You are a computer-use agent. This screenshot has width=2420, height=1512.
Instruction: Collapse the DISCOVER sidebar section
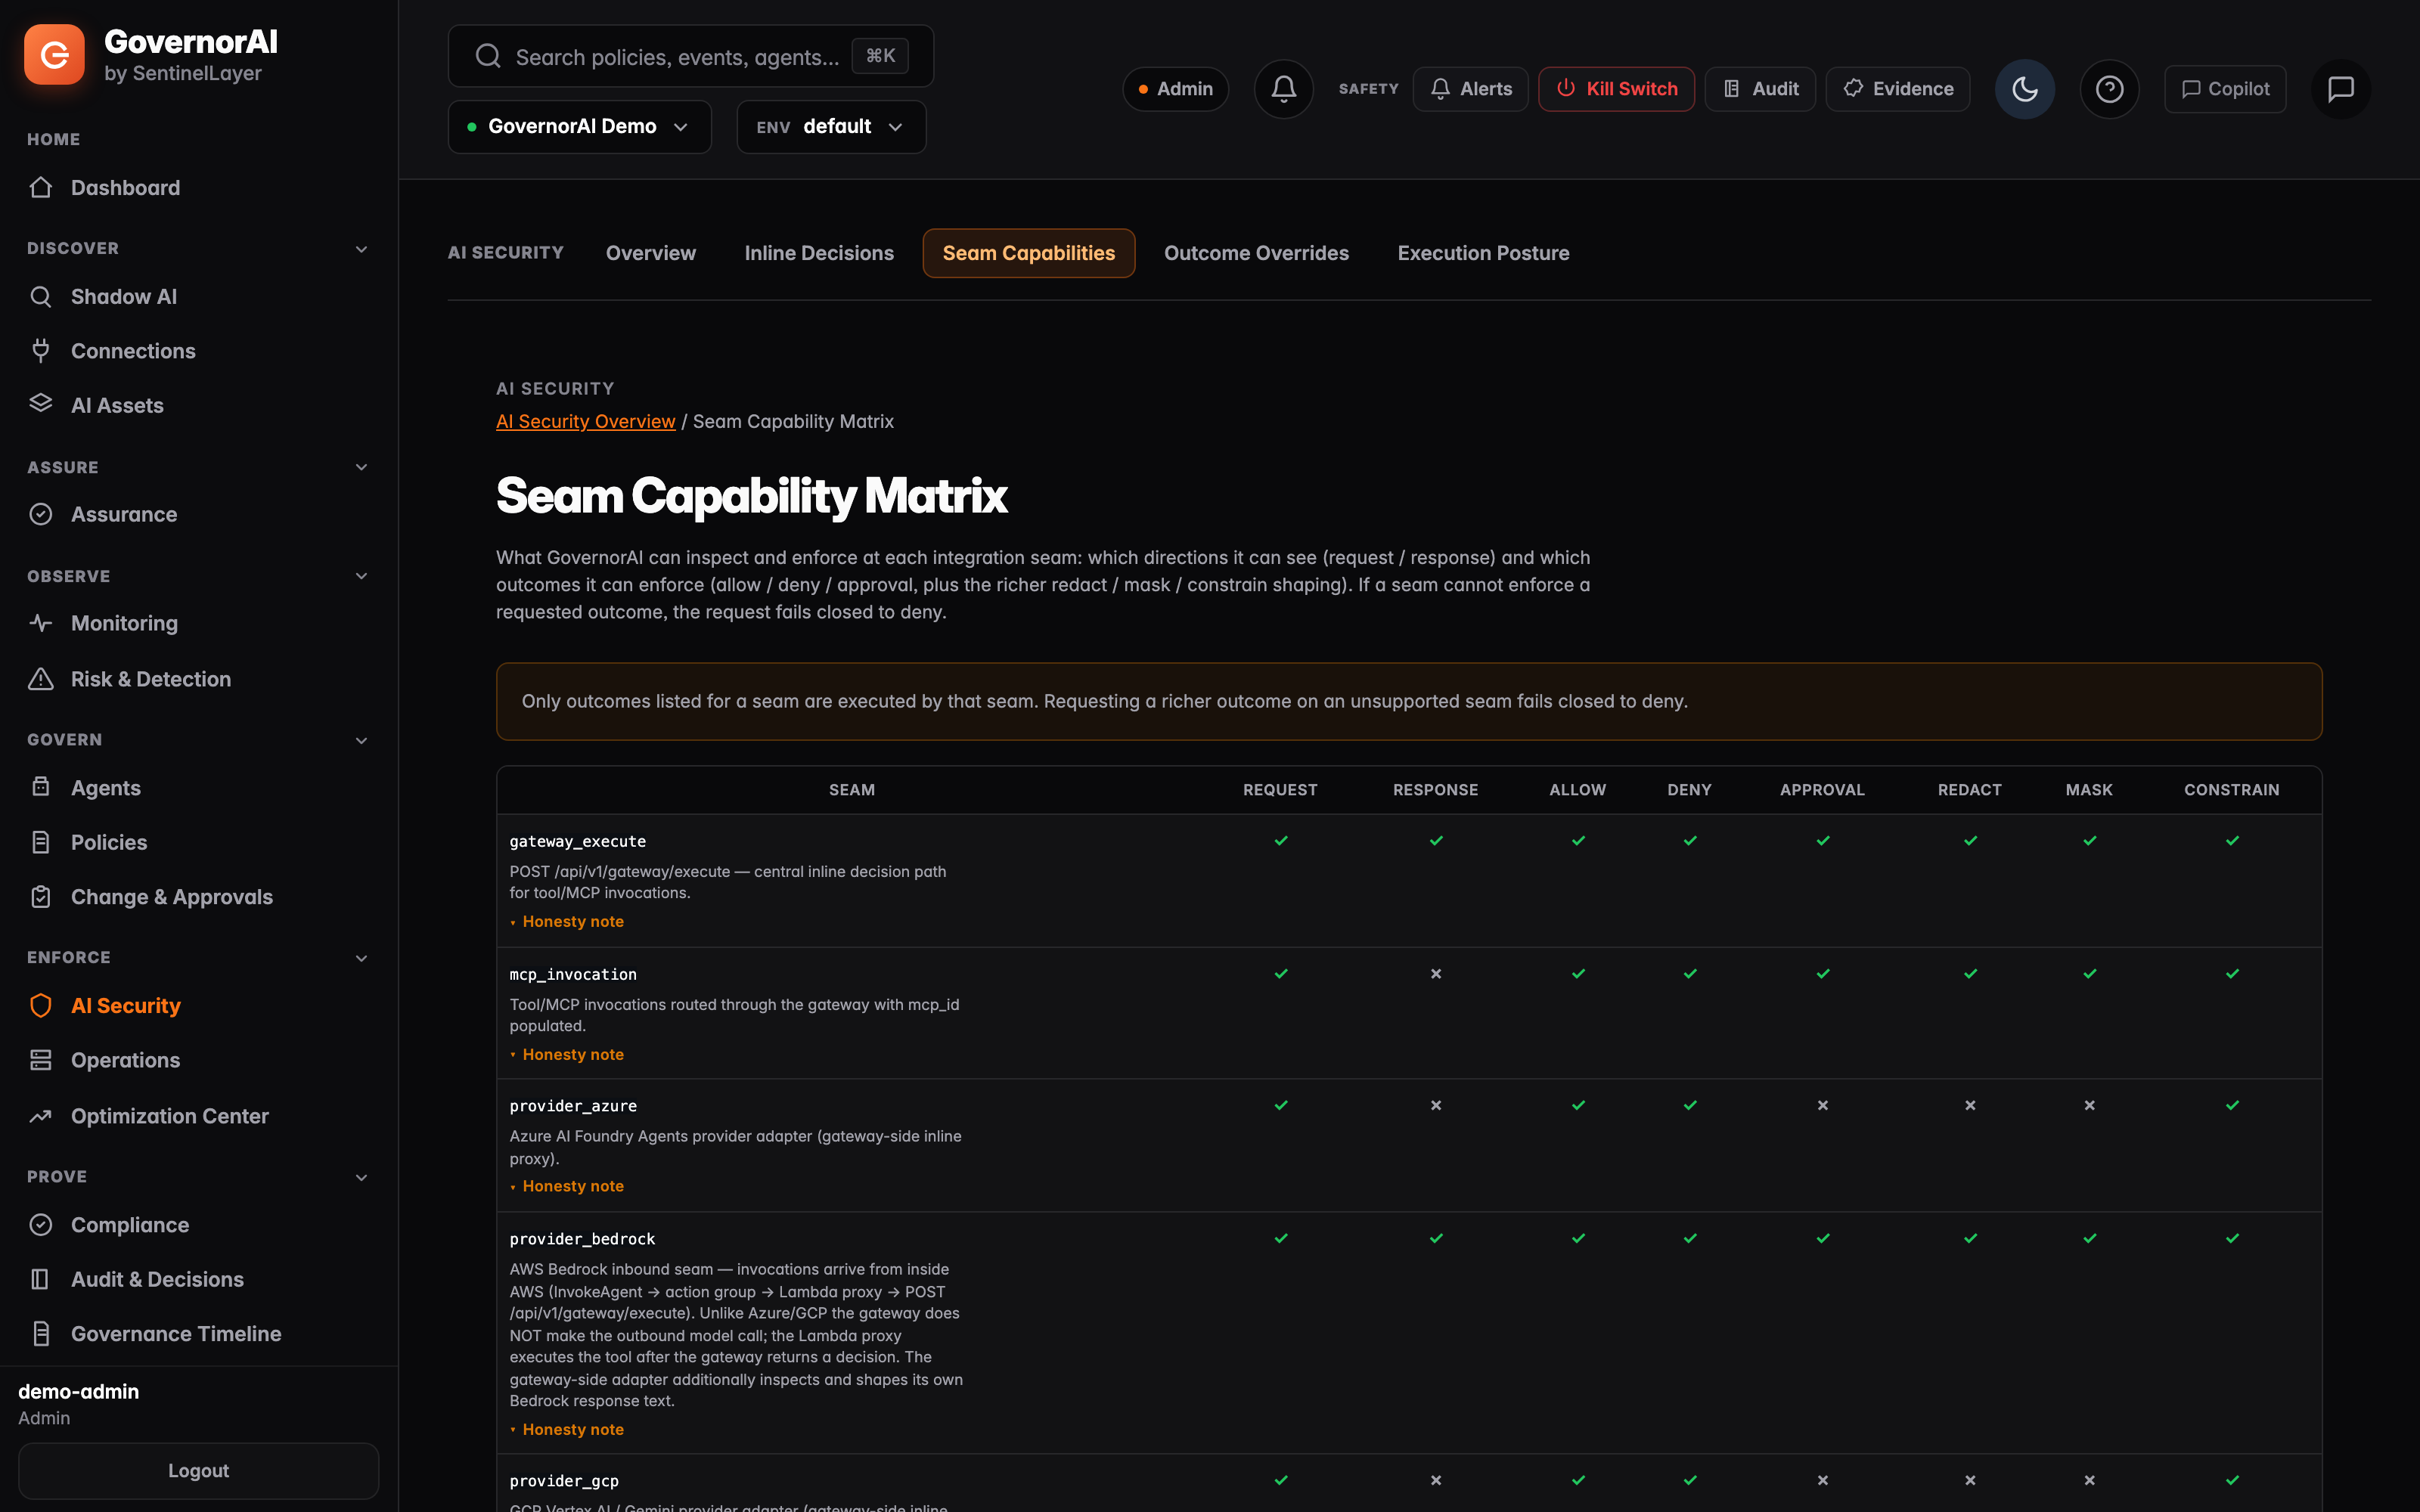coord(361,249)
